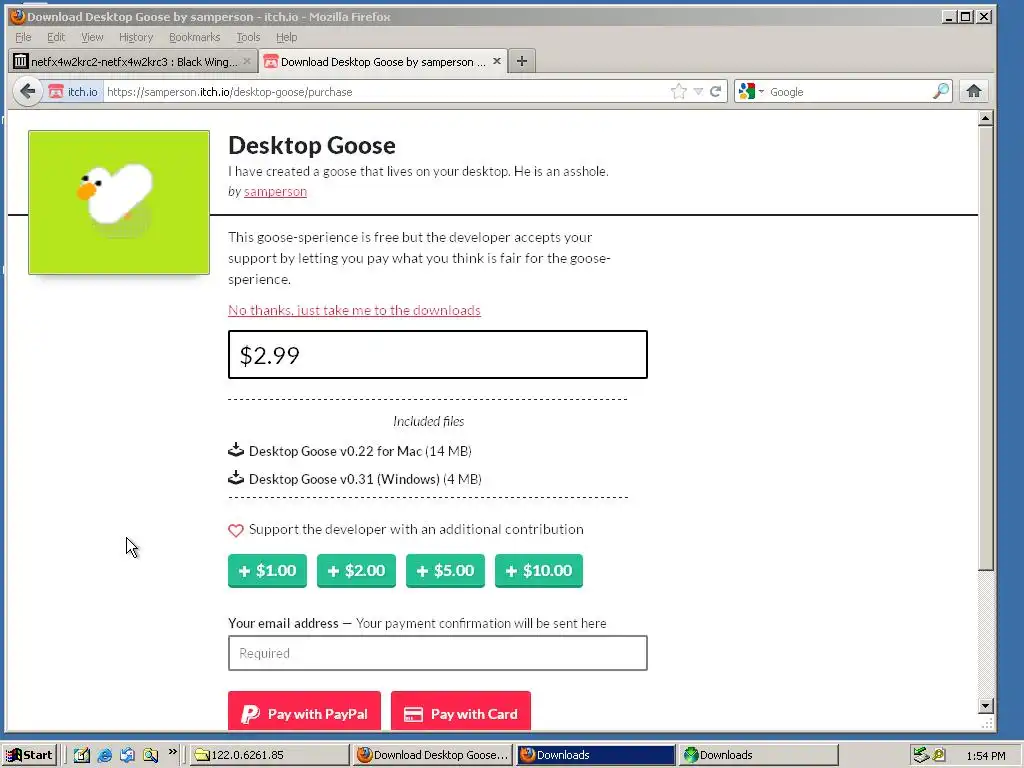Open the File menu
1024x768 pixels.
[23, 37]
